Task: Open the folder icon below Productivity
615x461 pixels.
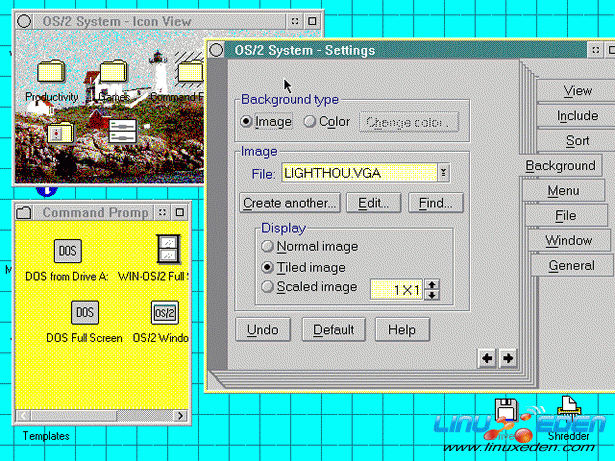Action: (60, 133)
